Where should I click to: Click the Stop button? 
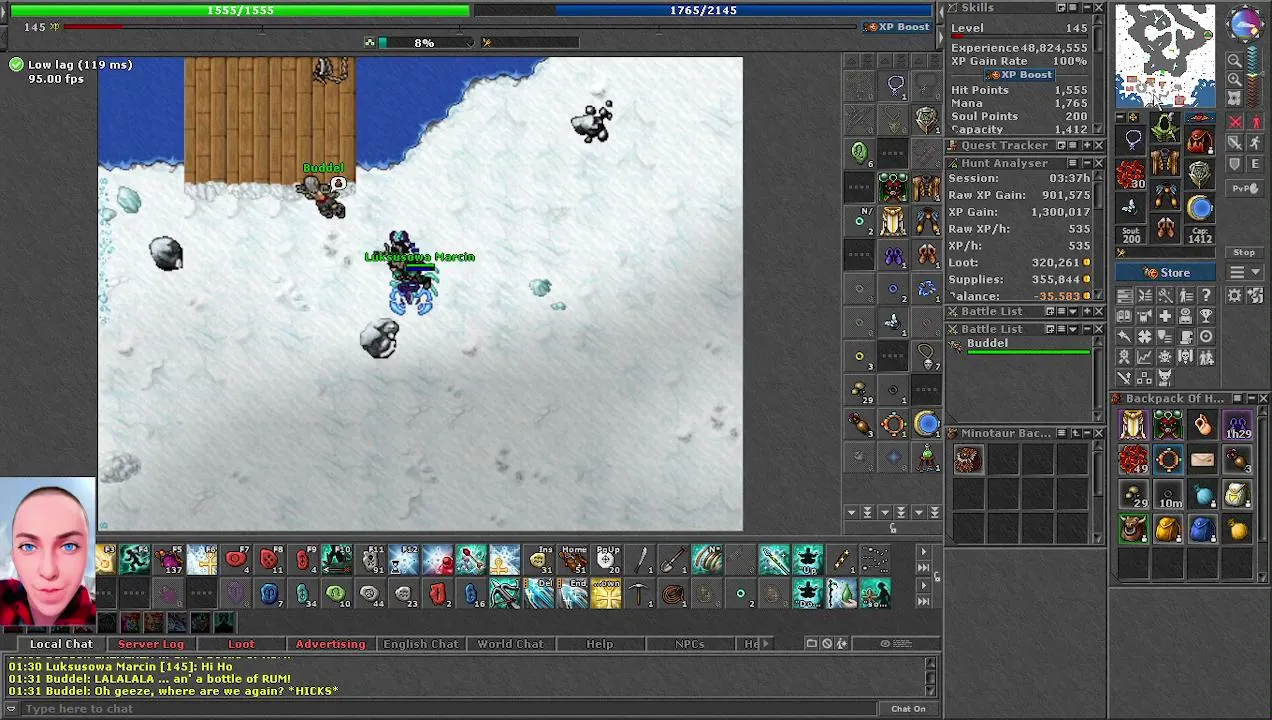tap(1244, 252)
